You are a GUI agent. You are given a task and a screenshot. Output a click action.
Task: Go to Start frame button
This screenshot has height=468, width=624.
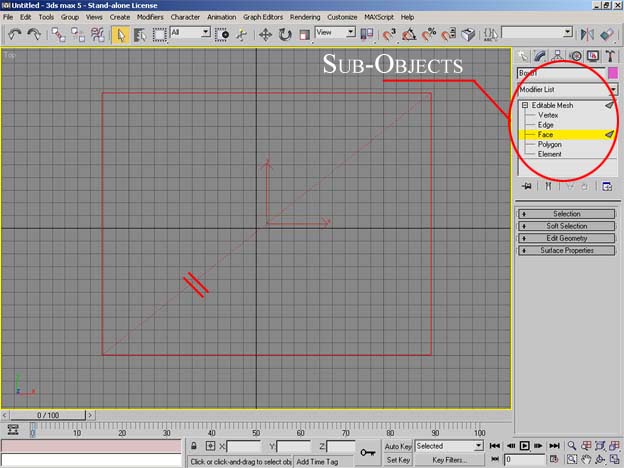[x=495, y=446]
